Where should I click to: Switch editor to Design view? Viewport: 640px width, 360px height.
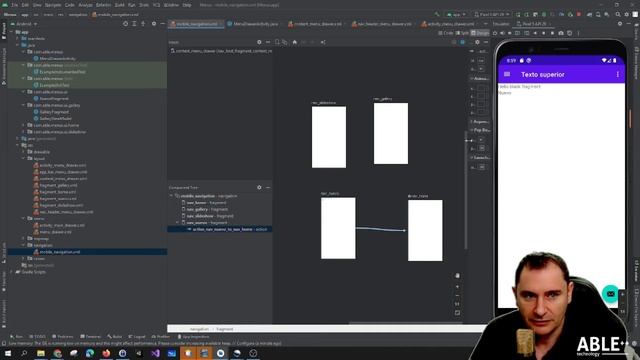point(480,33)
